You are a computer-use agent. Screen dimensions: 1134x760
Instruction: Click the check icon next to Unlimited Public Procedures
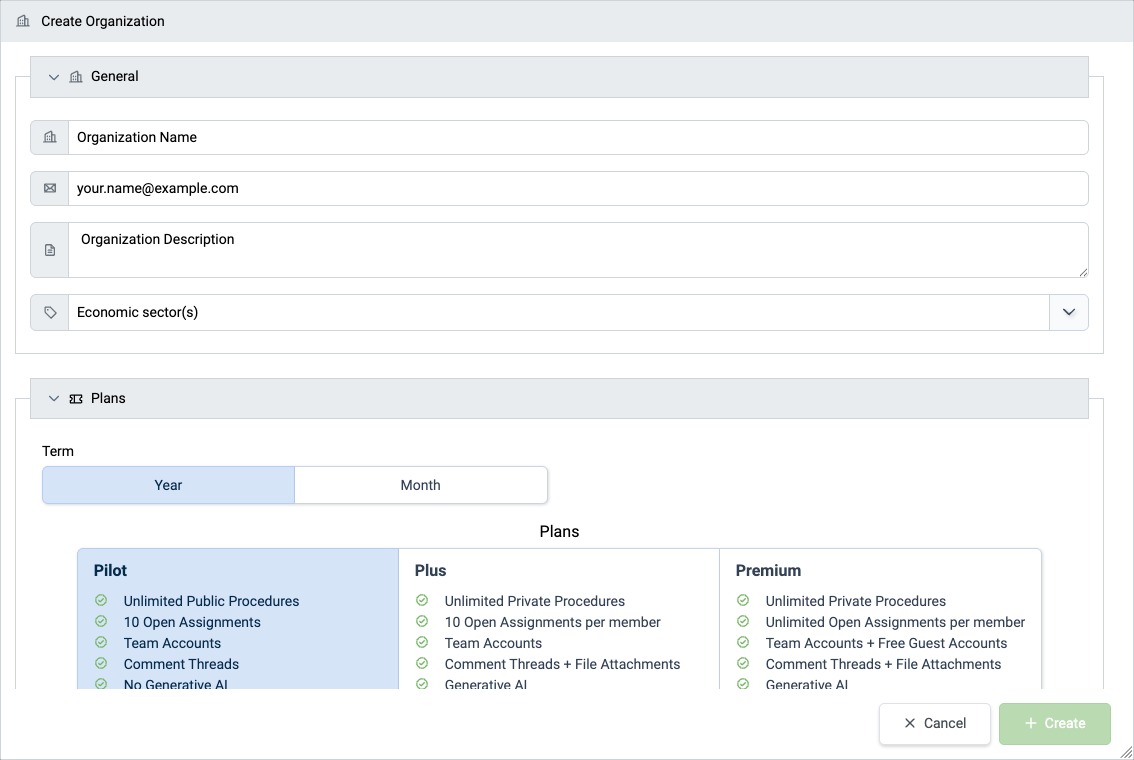[x=101, y=600]
